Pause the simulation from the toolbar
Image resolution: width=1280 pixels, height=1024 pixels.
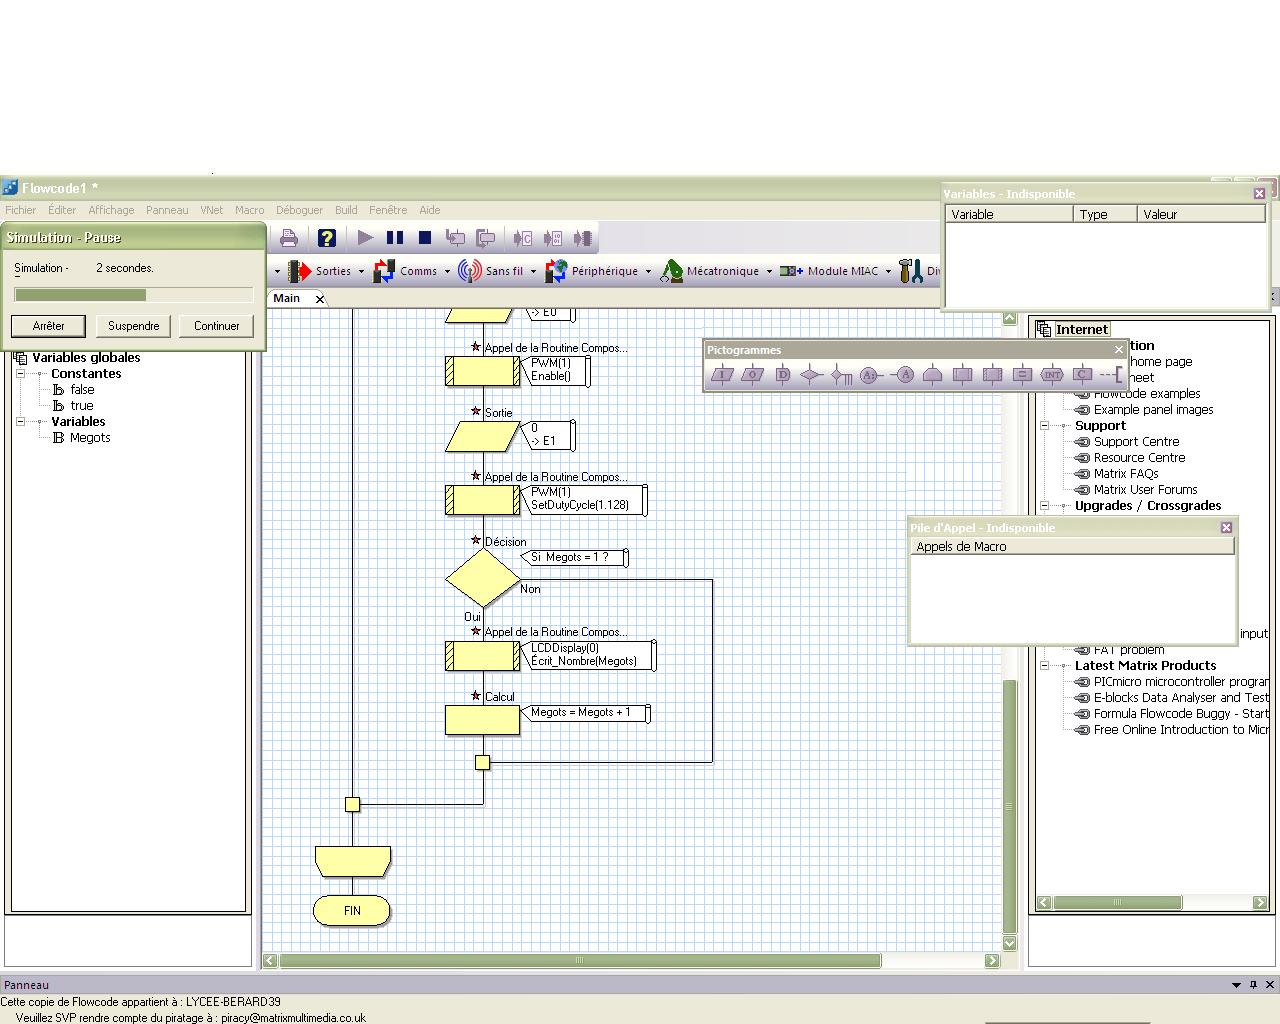pyautogui.click(x=395, y=238)
